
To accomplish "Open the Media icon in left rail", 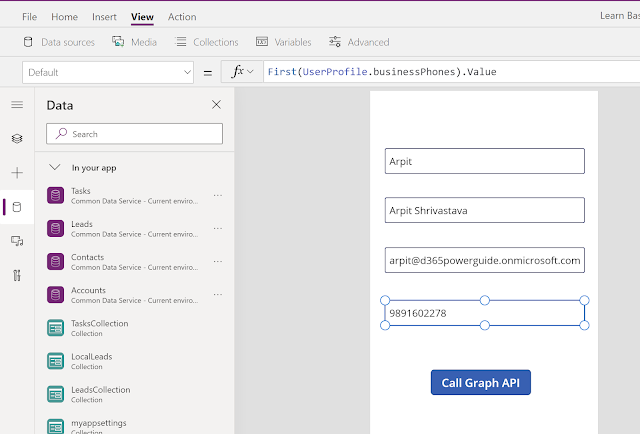I will click(x=17, y=241).
